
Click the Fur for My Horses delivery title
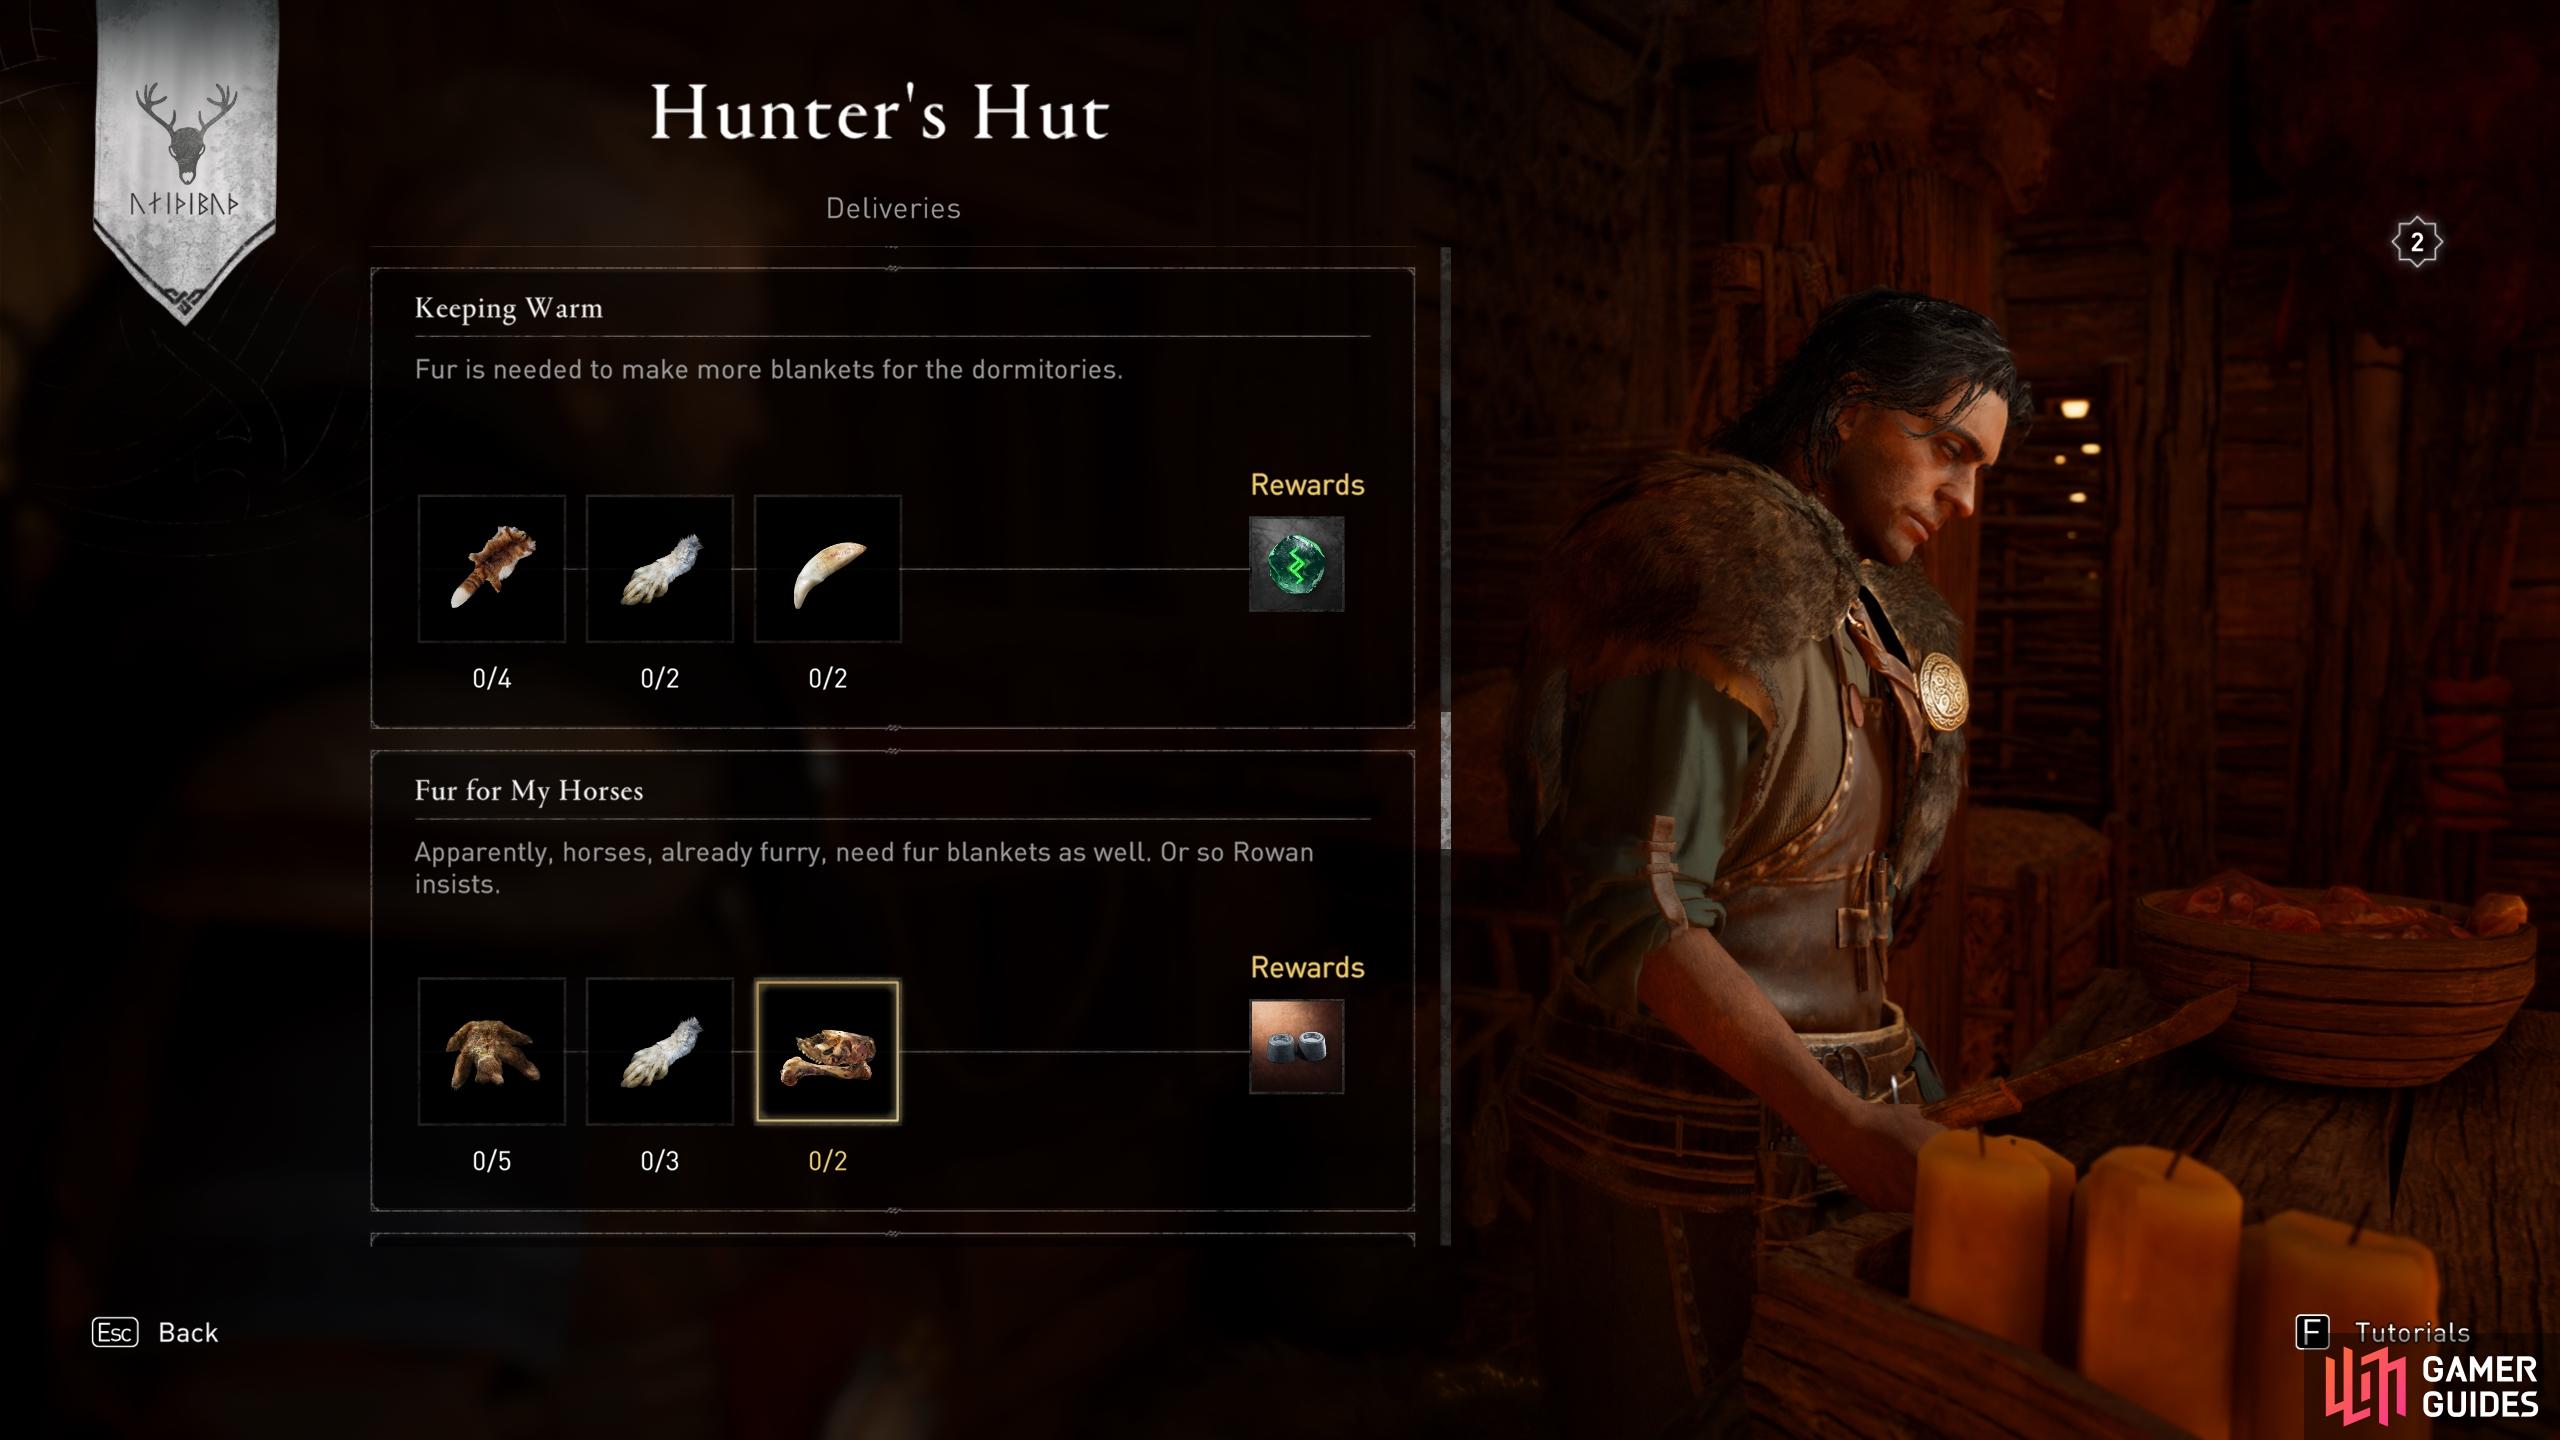[528, 791]
